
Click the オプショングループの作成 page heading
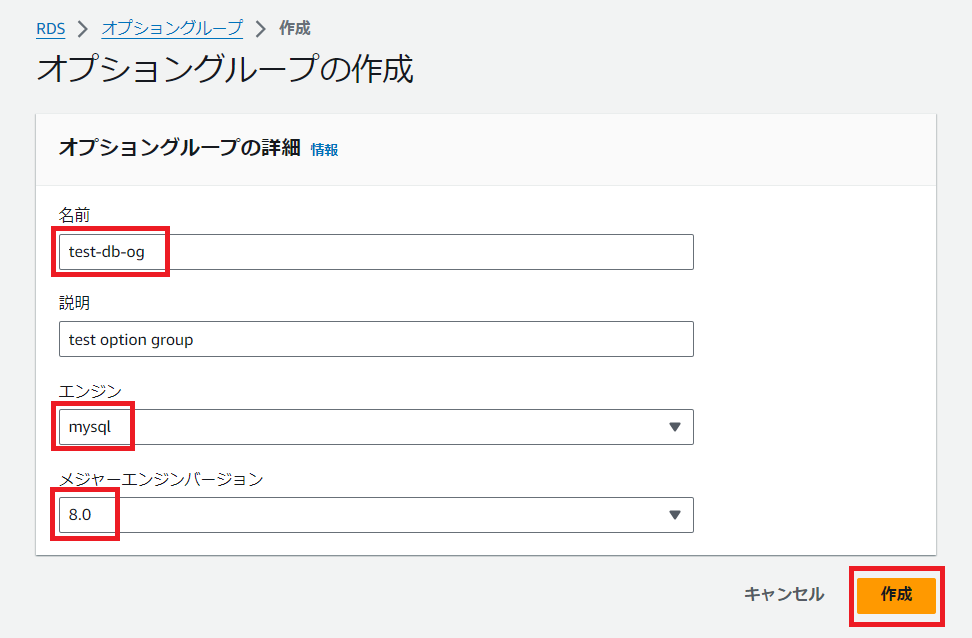point(225,70)
